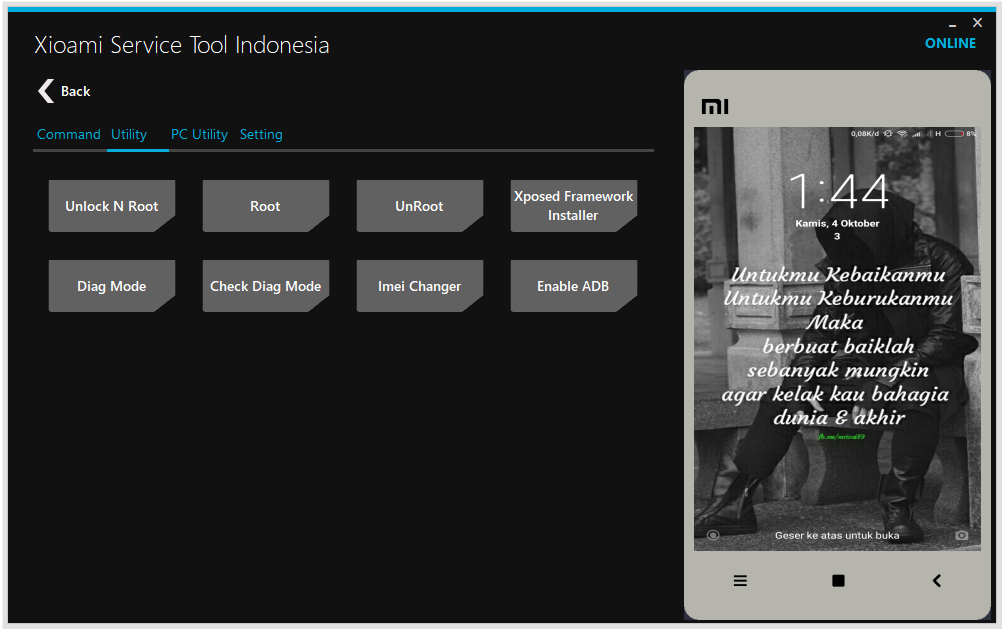The image size is (1004, 632).
Task: Switch to the Command tab
Action: [x=69, y=134]
